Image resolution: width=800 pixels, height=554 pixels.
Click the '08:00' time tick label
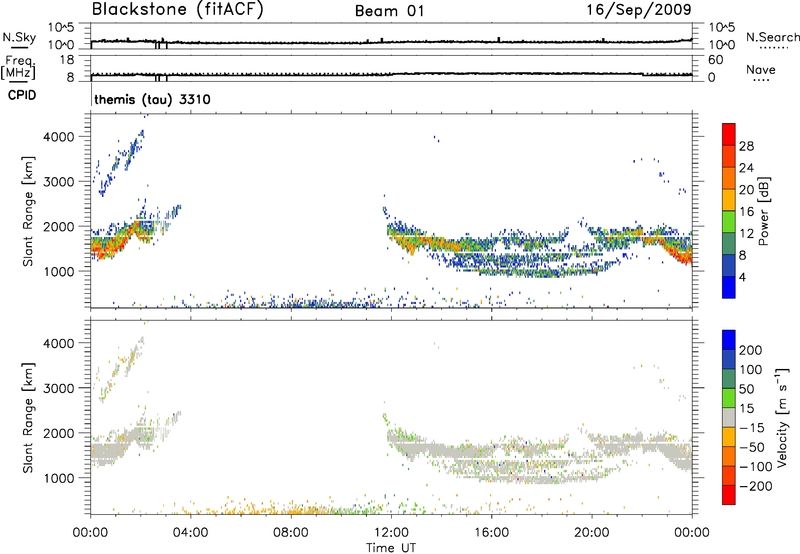pyautogui.click(x=291, y=533)
